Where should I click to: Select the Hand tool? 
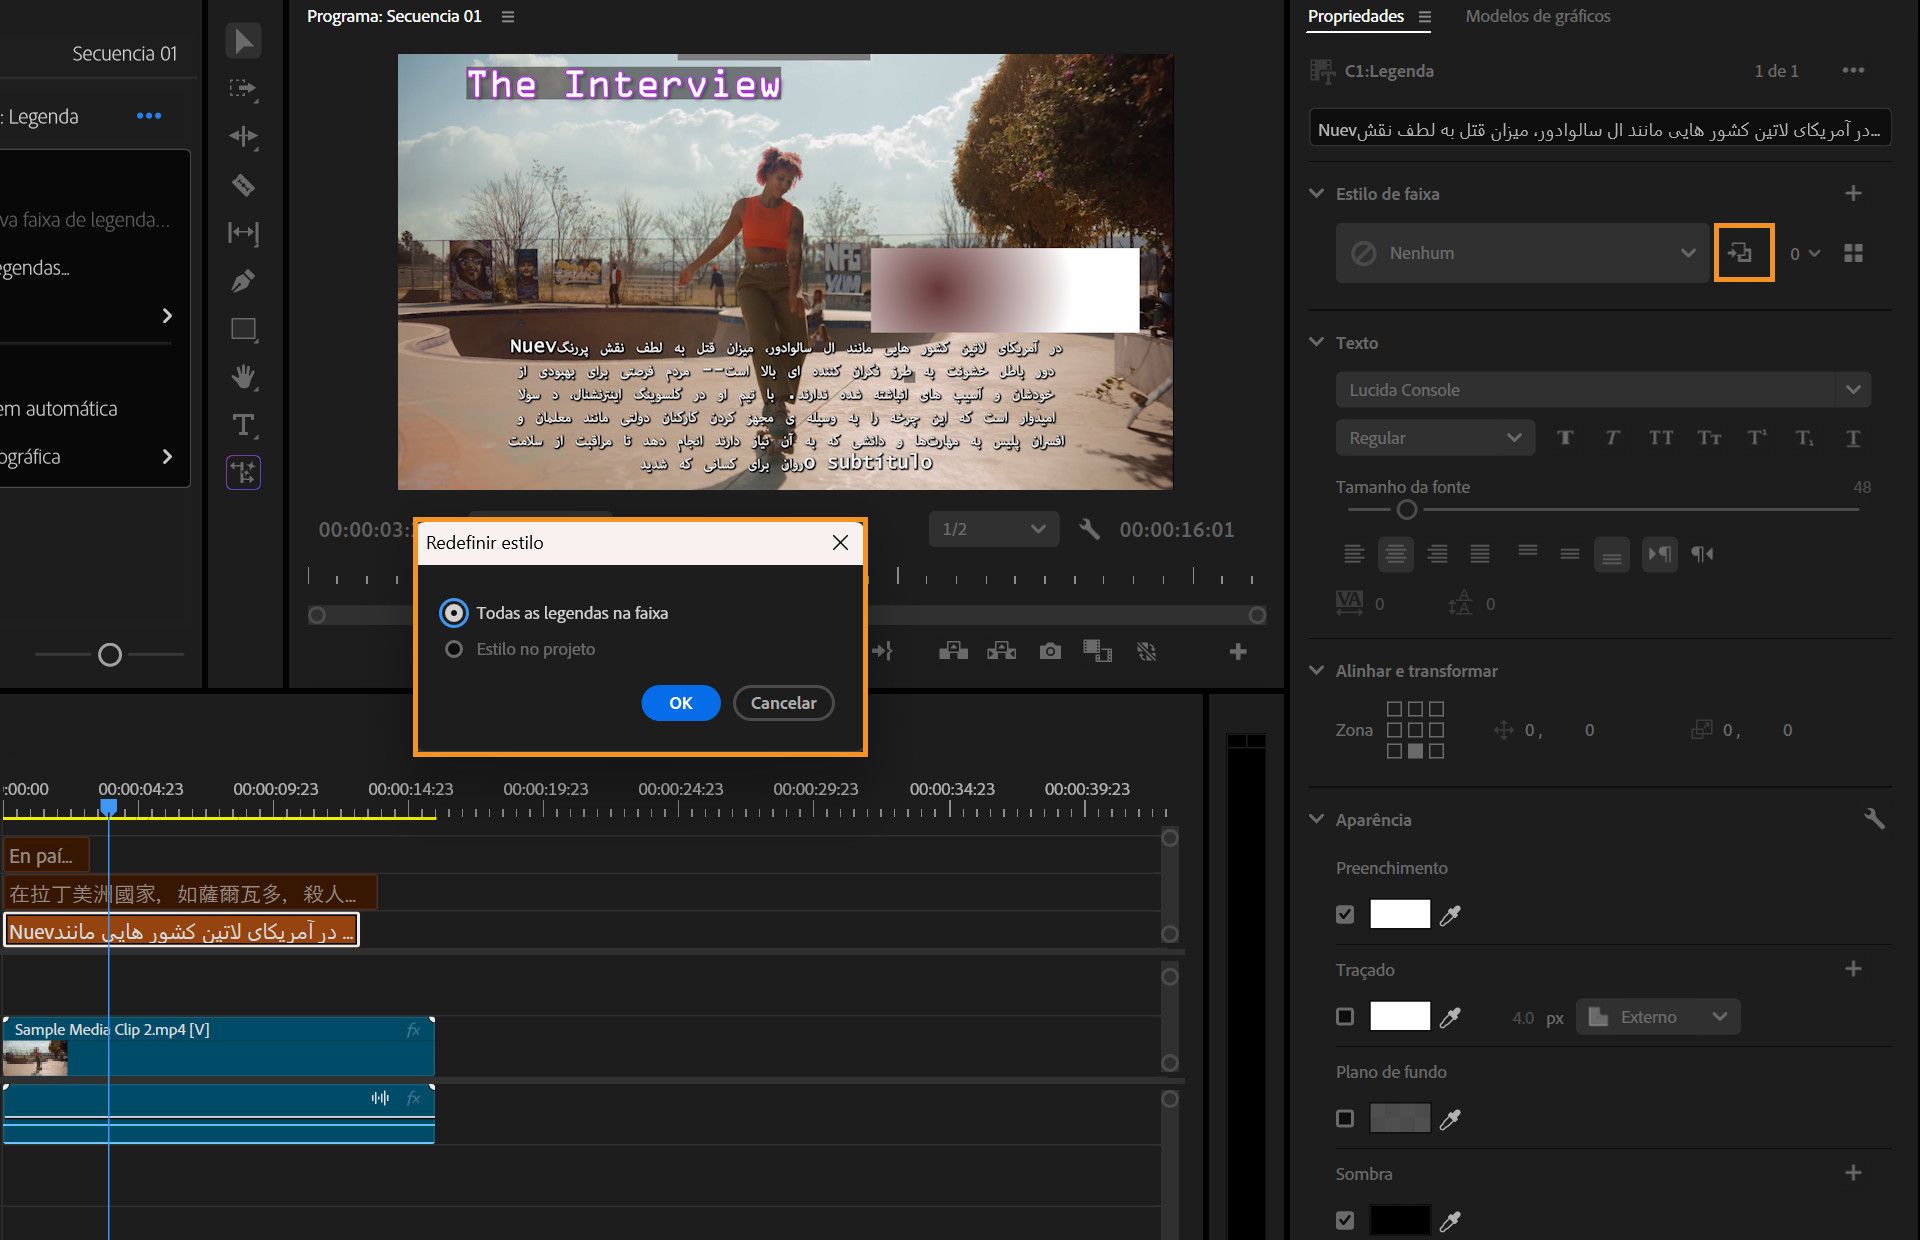[243, 377]
